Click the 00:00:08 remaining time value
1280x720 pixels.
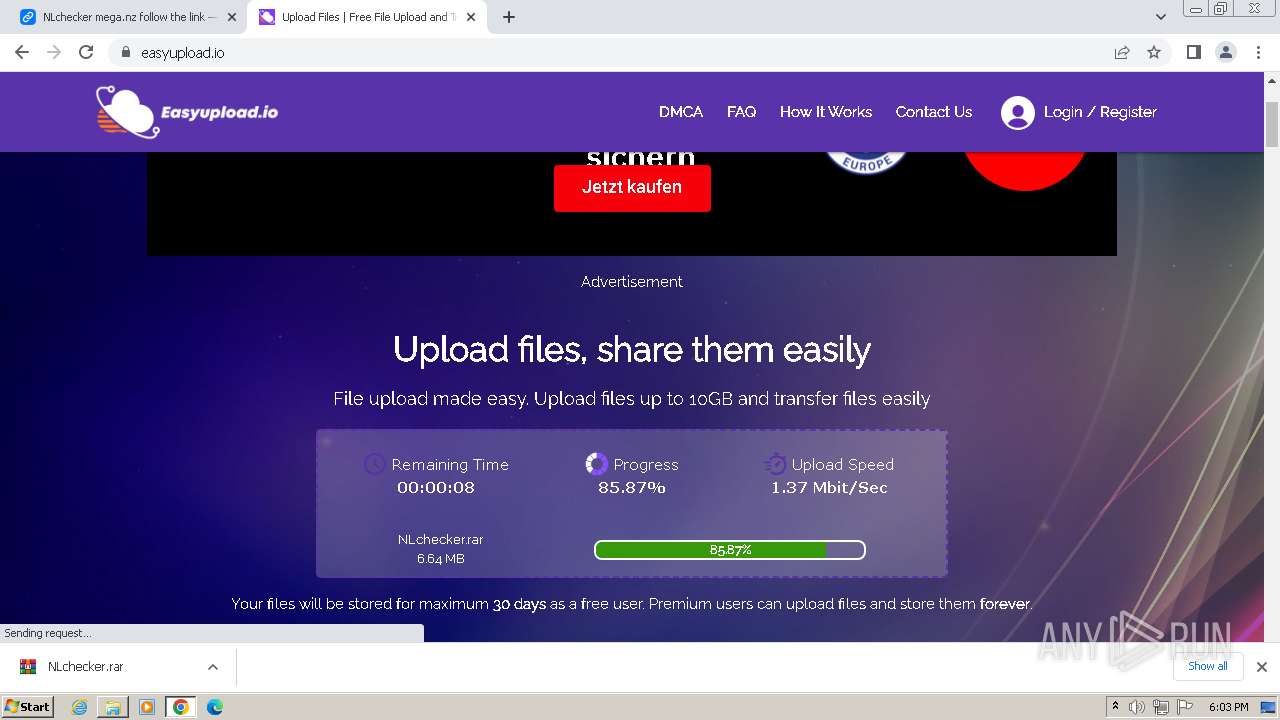(x=436, y=488)
